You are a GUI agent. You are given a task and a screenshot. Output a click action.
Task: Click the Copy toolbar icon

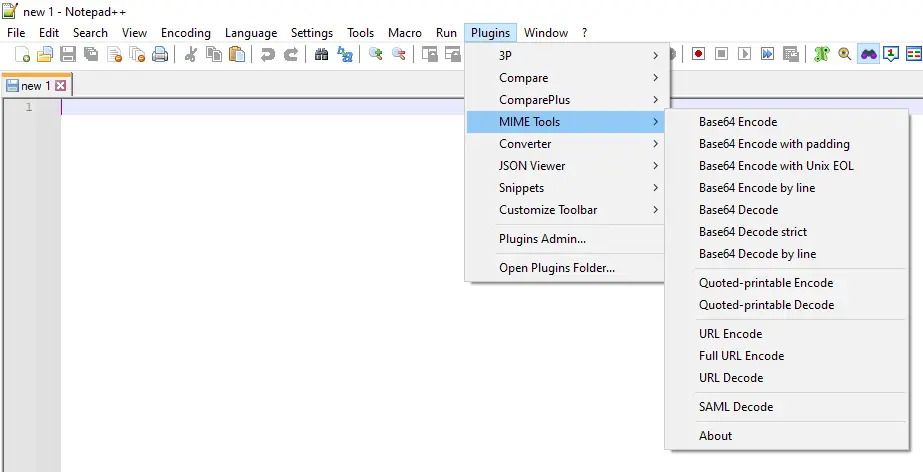coord(214,55)
